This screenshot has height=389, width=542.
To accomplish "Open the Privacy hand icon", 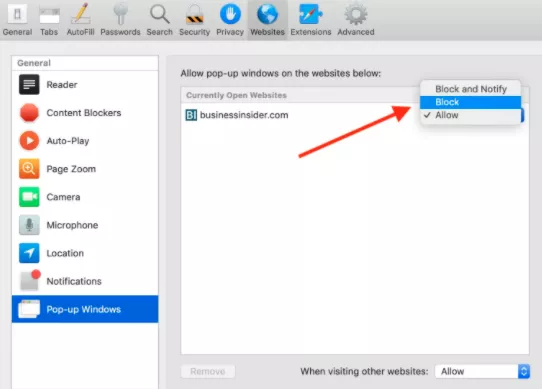I will 230,14.
